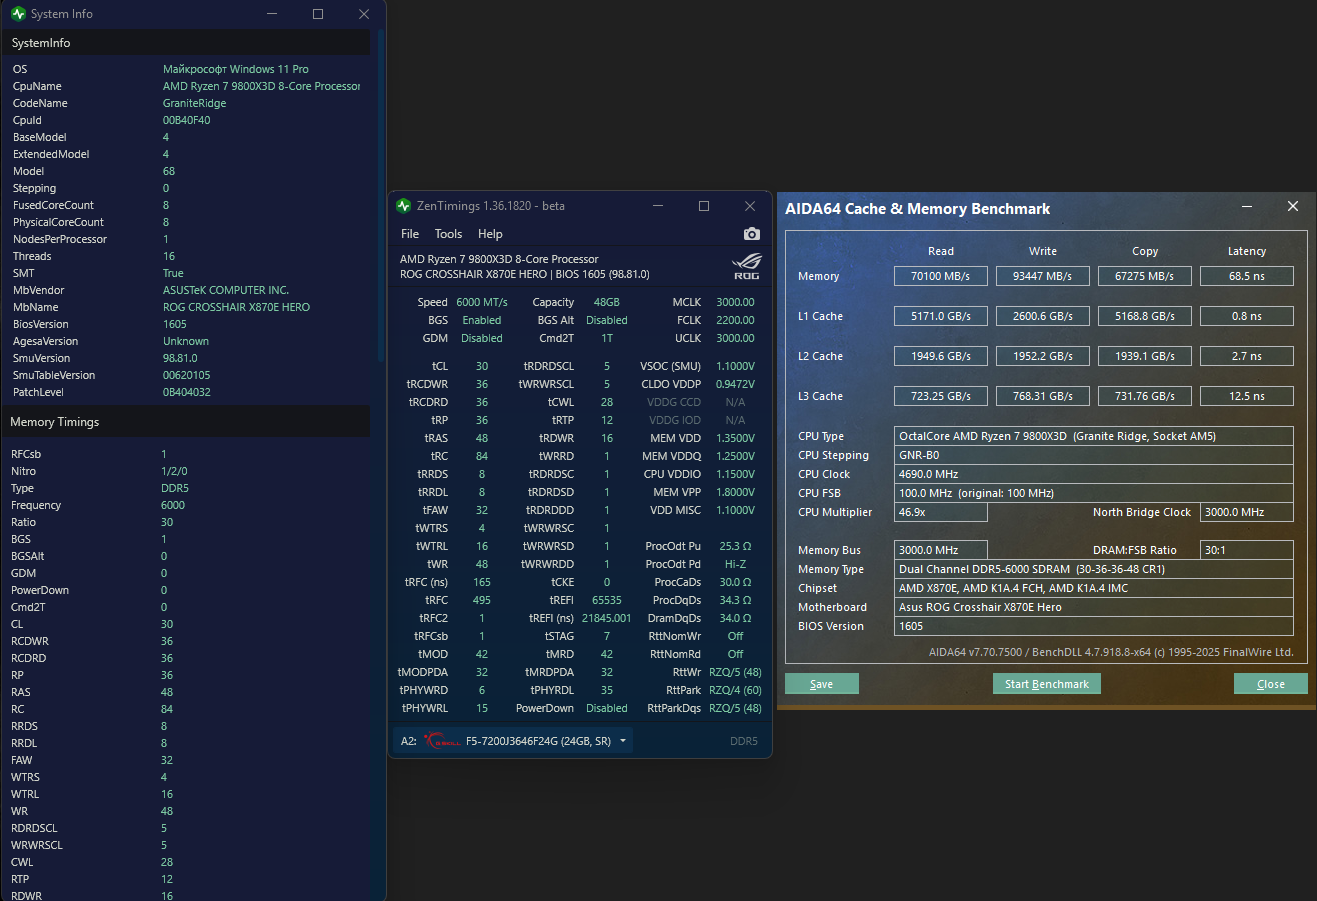Click the Nitro value 1/2/0 in System Info
Viewport: 1317px width, 901px height.
point(174,471)
